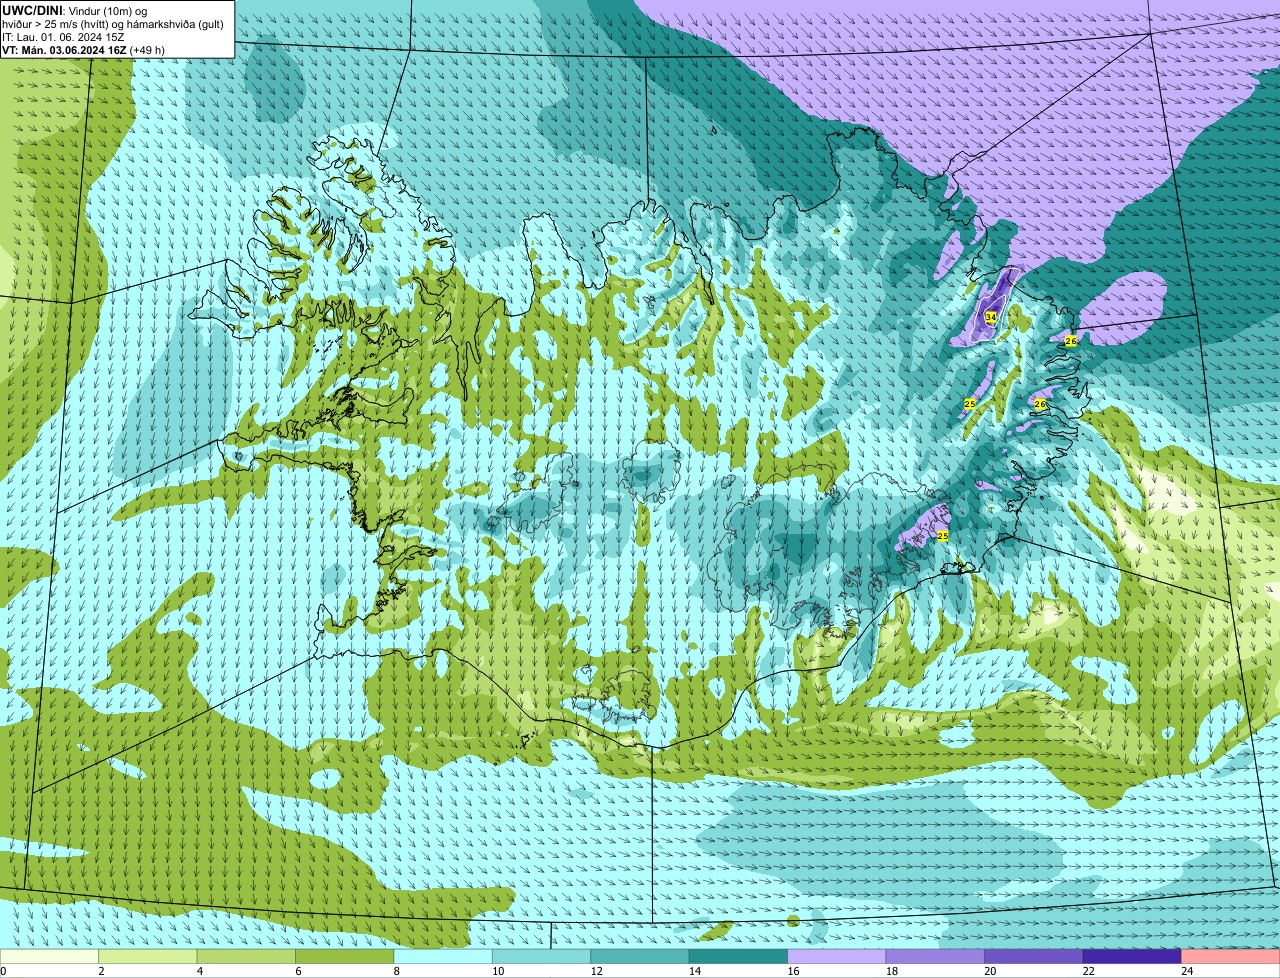Click the 6–8 m/s olive green legend swatch
Viewport: 1280px width, 978px height.
345,956
